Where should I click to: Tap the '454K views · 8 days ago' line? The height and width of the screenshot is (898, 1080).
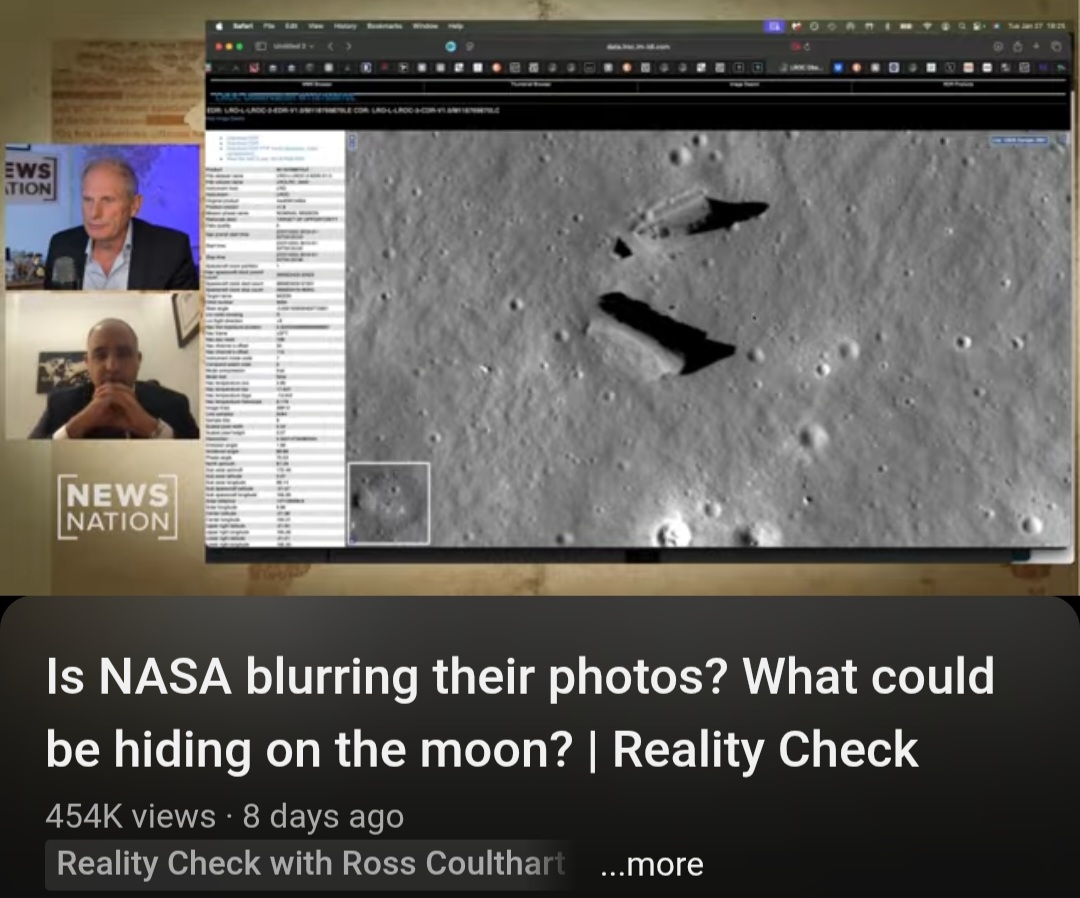pyautogui.click(x=225, y=817)
